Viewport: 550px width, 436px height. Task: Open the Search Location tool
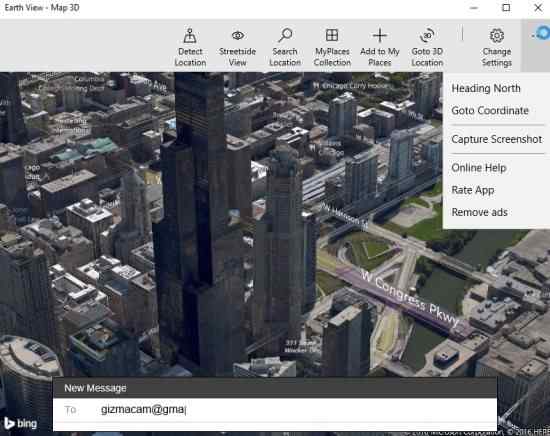point(285,47)
